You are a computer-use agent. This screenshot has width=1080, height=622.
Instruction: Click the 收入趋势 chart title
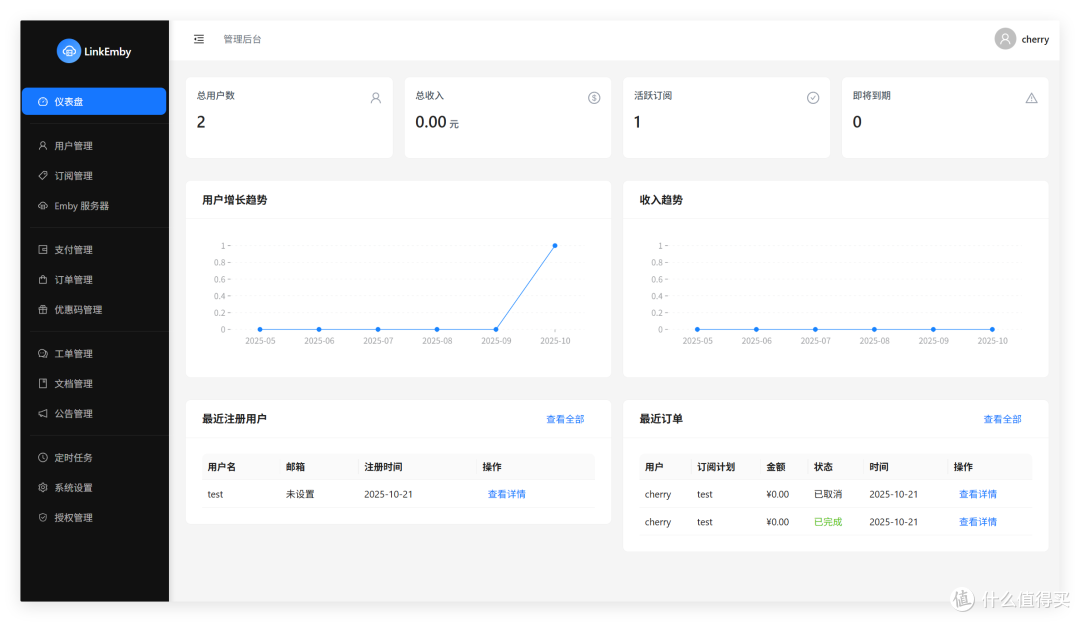[x=661, y=200]
